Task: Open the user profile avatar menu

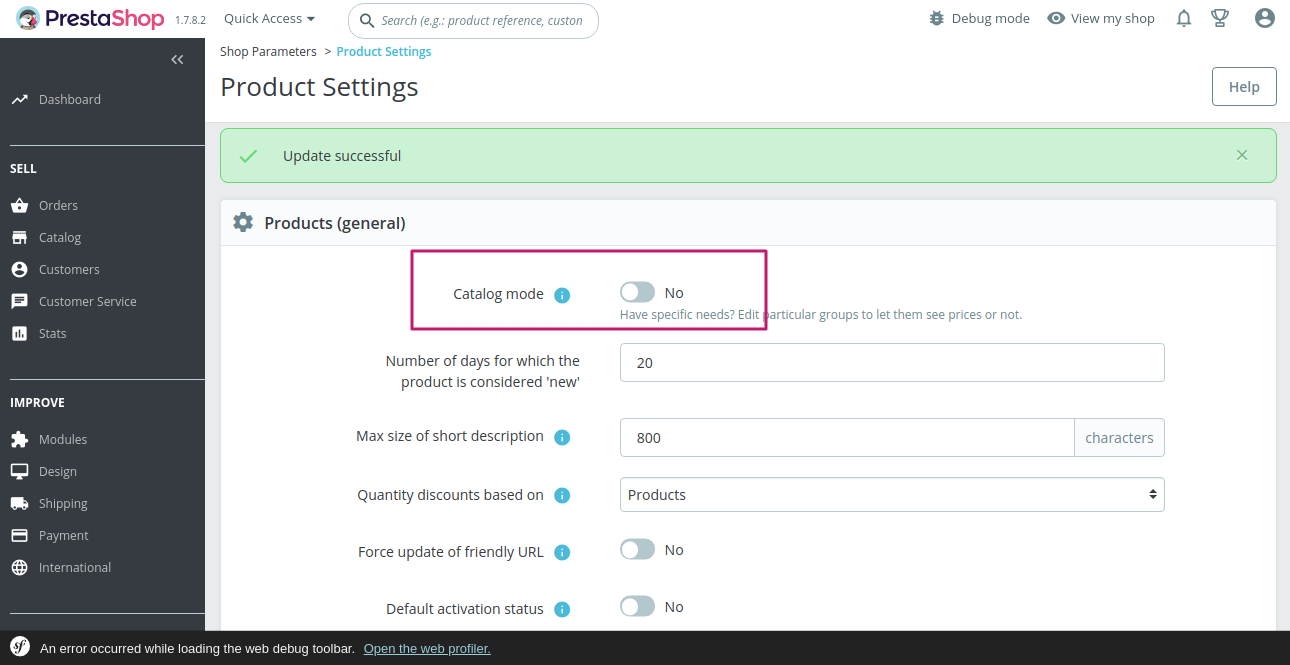Action: point(1265,18)
